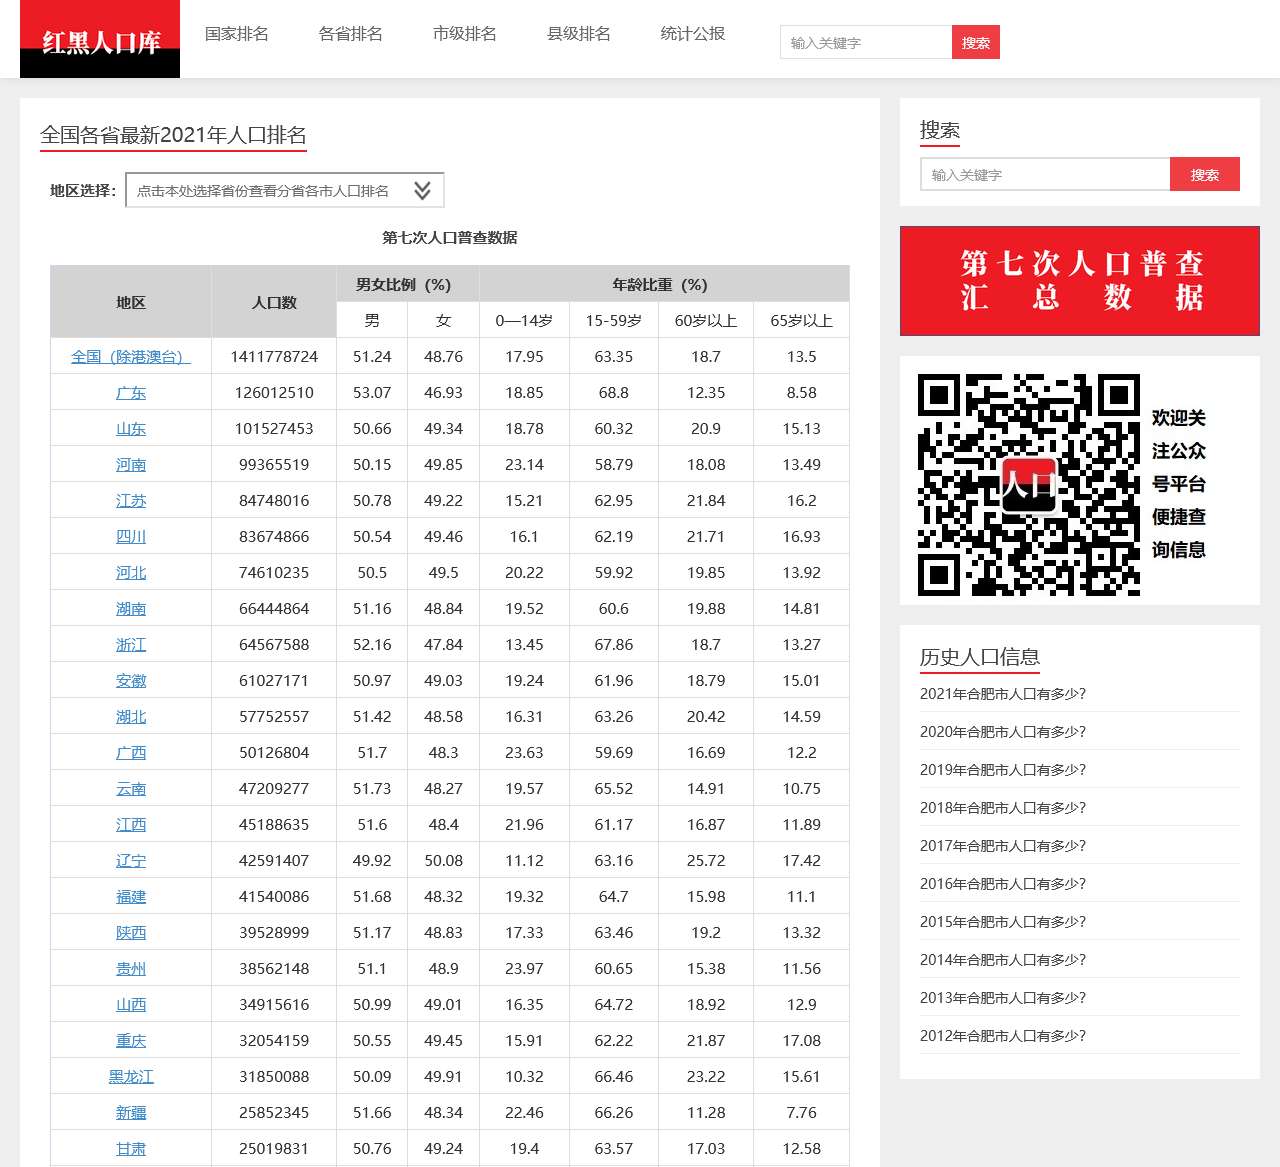Image resolution: width=1280 pixels, height=1167 pixels.
Task: Select Guangdong population value 126012510
Action: 274,393
